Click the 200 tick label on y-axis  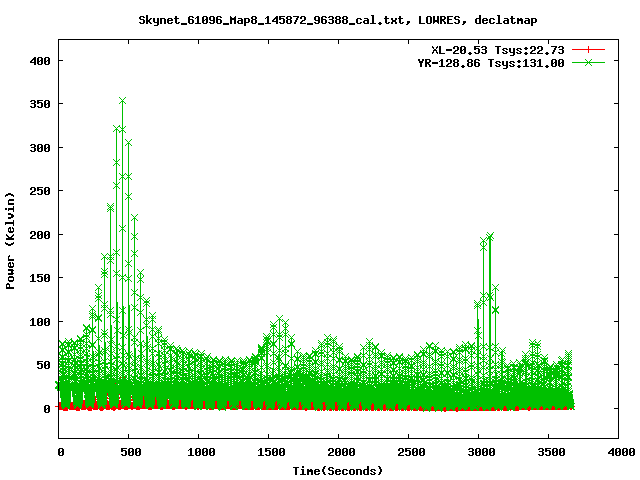click(x=40, y=235)
